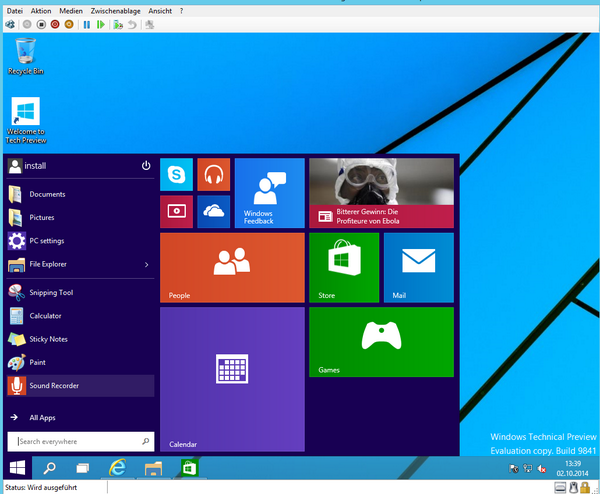Open the Ebola news tile
The width and height of the screenshot is (600, 494).
pyautogui.click(x=382, y=193)
